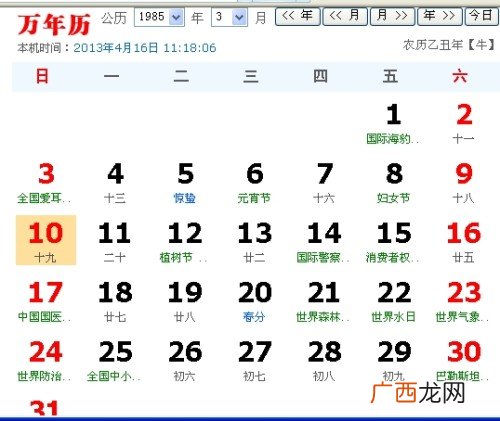
Task: Select March 29 初九 date cell
Action: pyautogui.click(x=394, y=359)
